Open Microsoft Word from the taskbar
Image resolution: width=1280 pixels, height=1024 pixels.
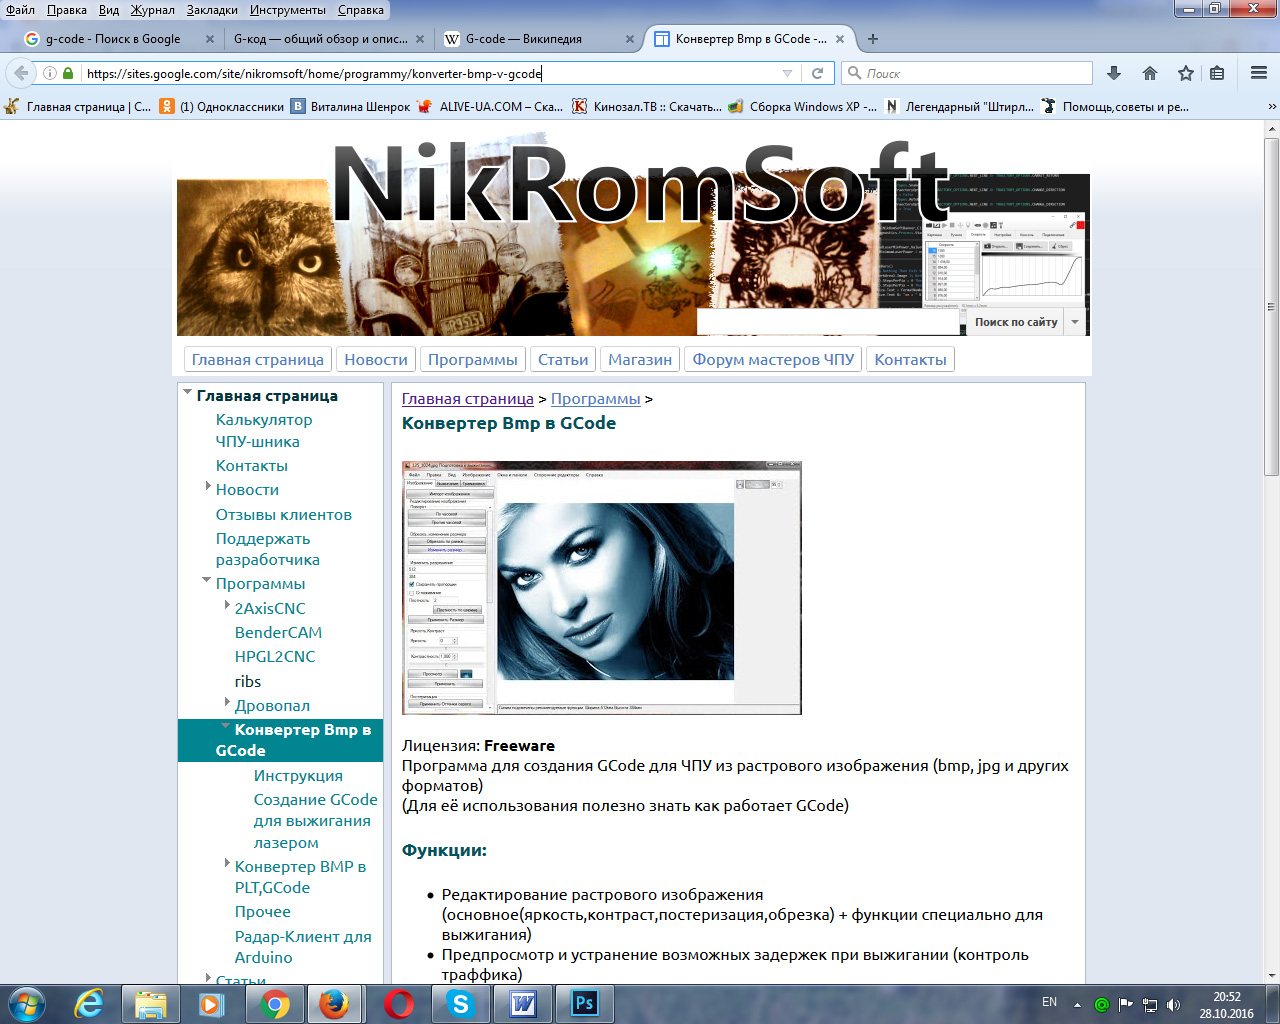(523, 1004)
